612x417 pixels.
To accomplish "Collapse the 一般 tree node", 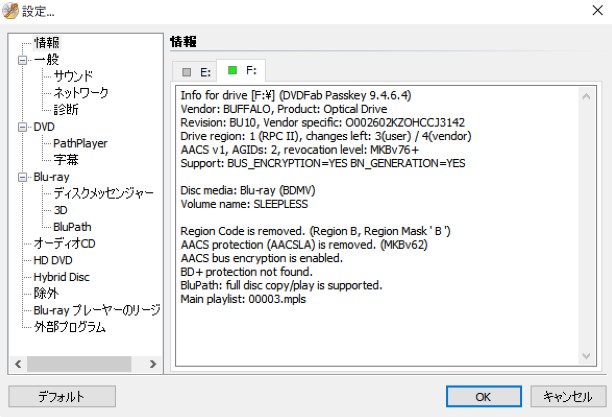I will tap(23, 60).
